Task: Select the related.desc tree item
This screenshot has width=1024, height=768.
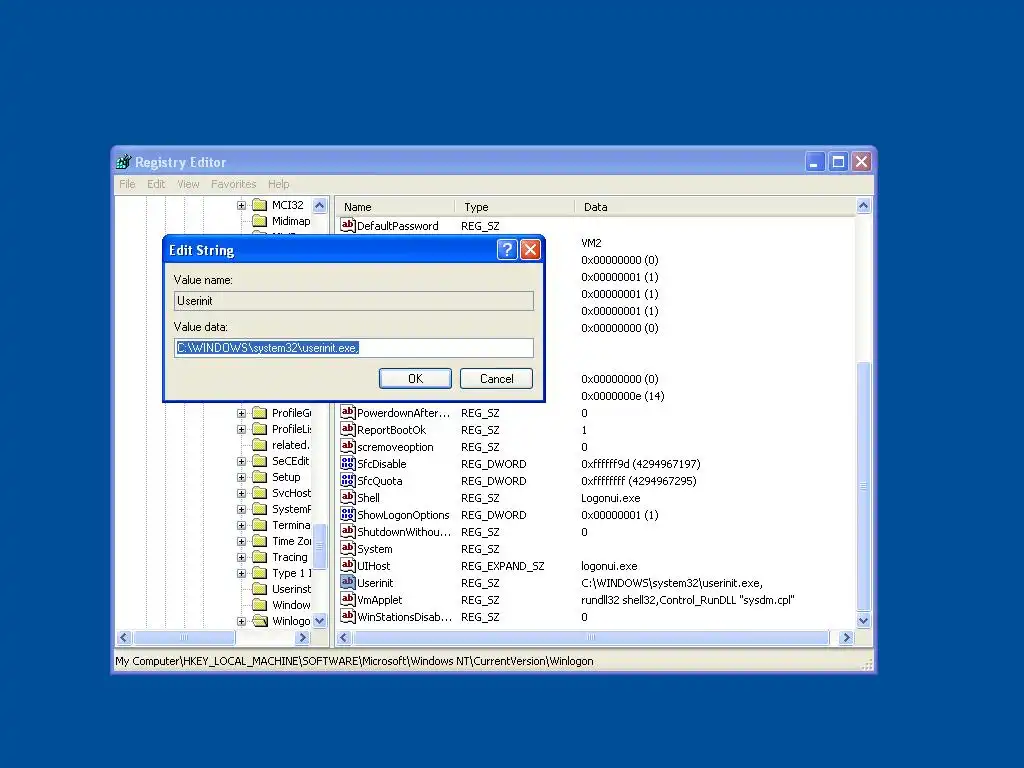Action: click(291, 445)
